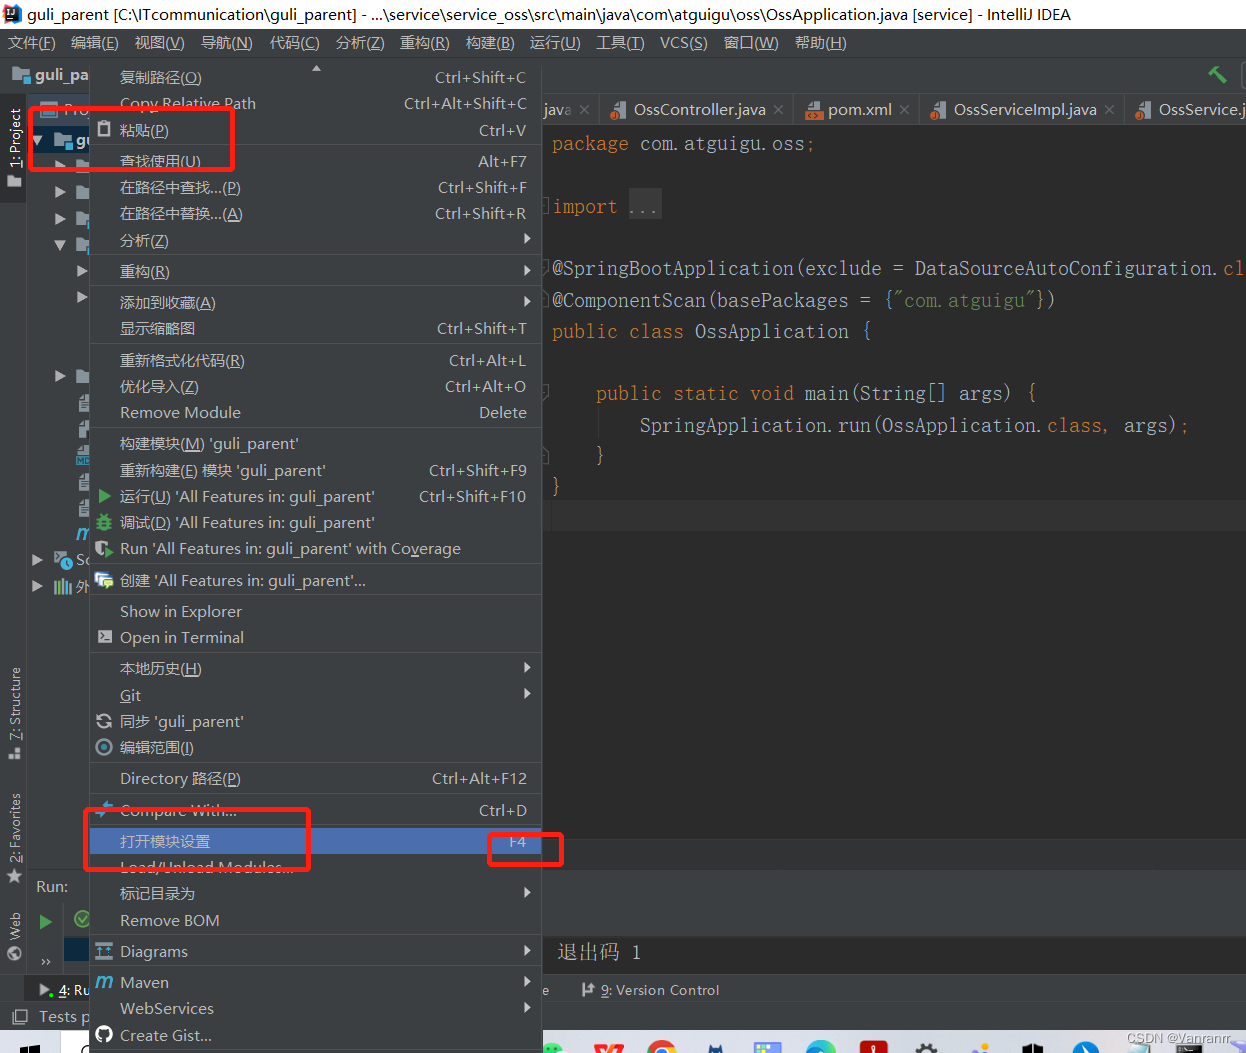Click Show in Explorer
This screenshot has height=1053, width=1246.
coord(315,611)
